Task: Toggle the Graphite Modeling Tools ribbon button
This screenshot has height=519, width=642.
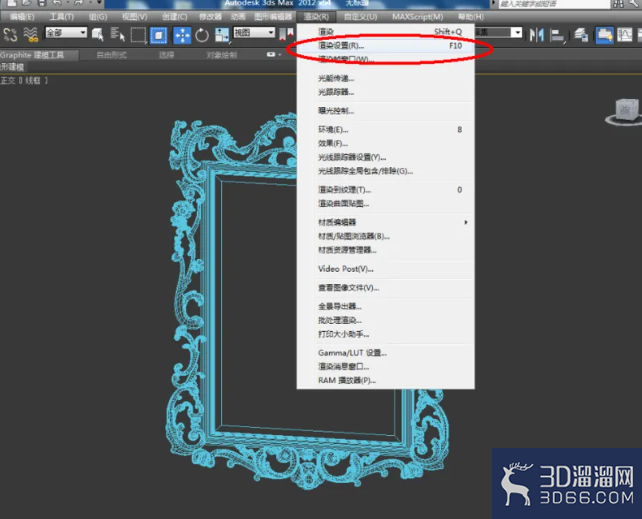Action: click(604, 35)
